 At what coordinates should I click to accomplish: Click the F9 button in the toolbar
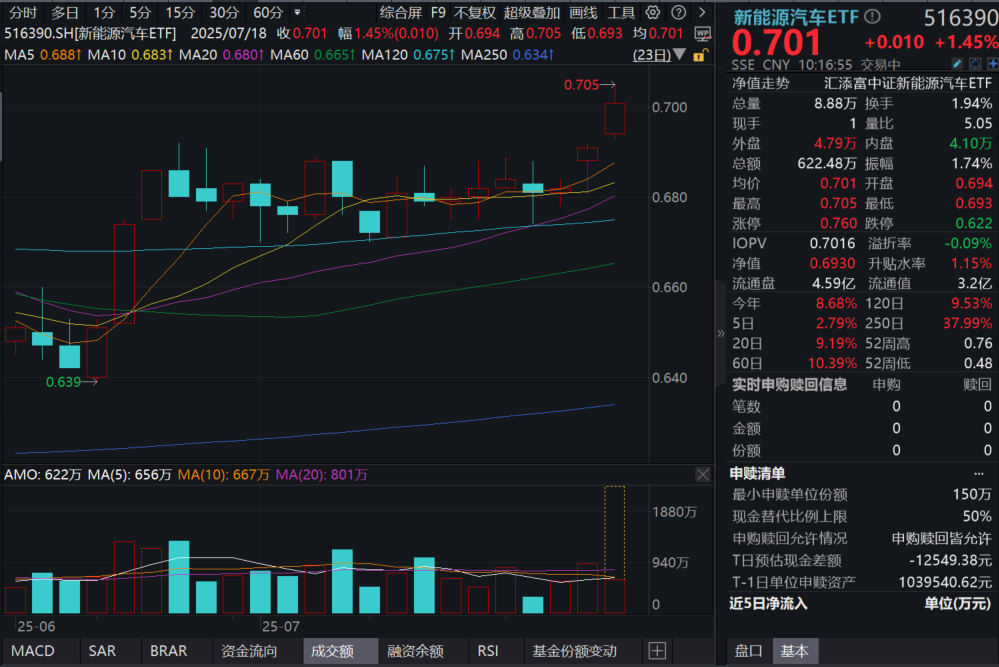[x=437, y=12]
